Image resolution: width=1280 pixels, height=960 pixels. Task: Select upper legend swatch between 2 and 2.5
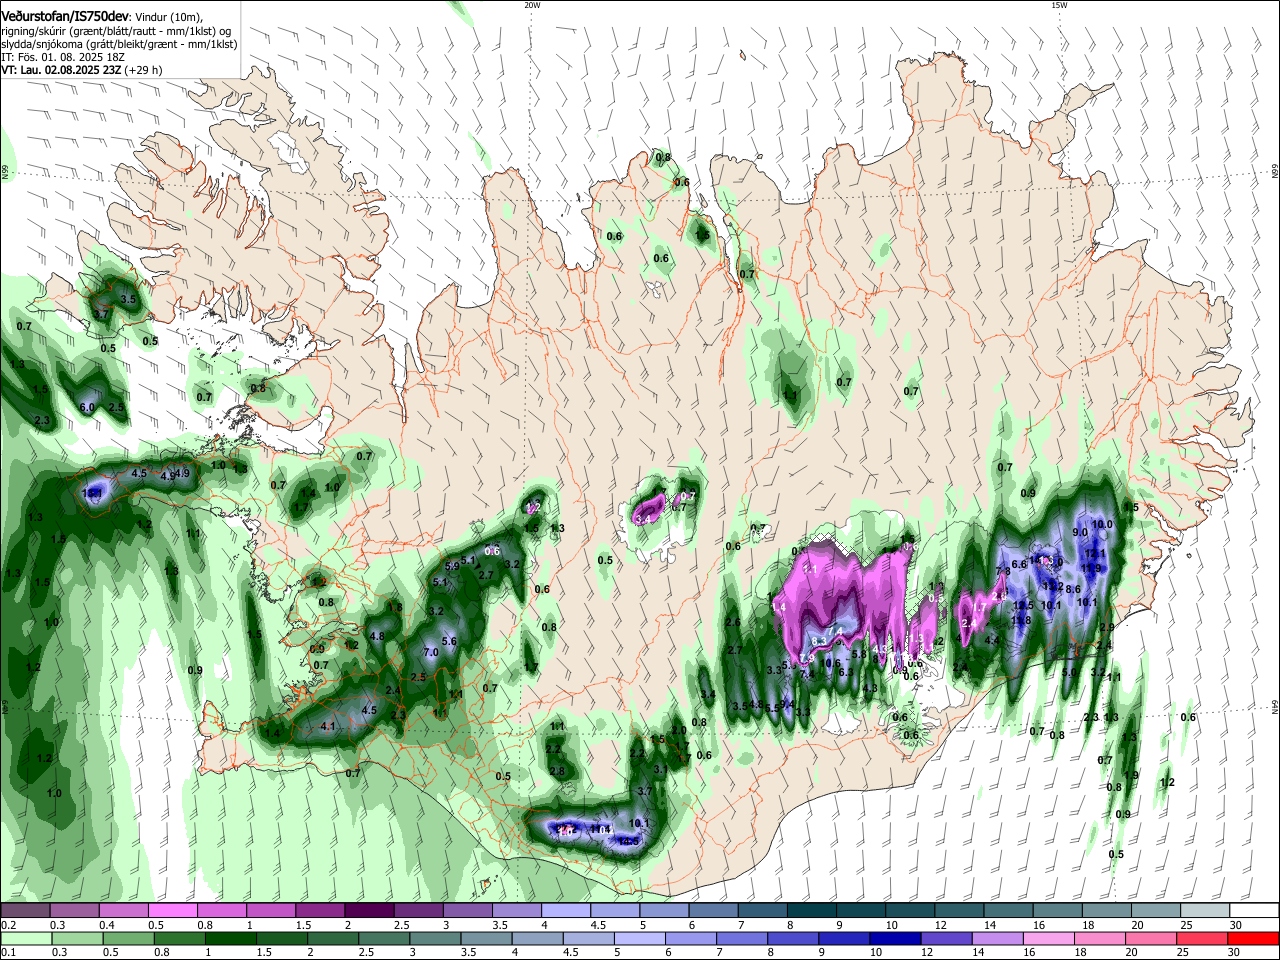coord(368,911)
